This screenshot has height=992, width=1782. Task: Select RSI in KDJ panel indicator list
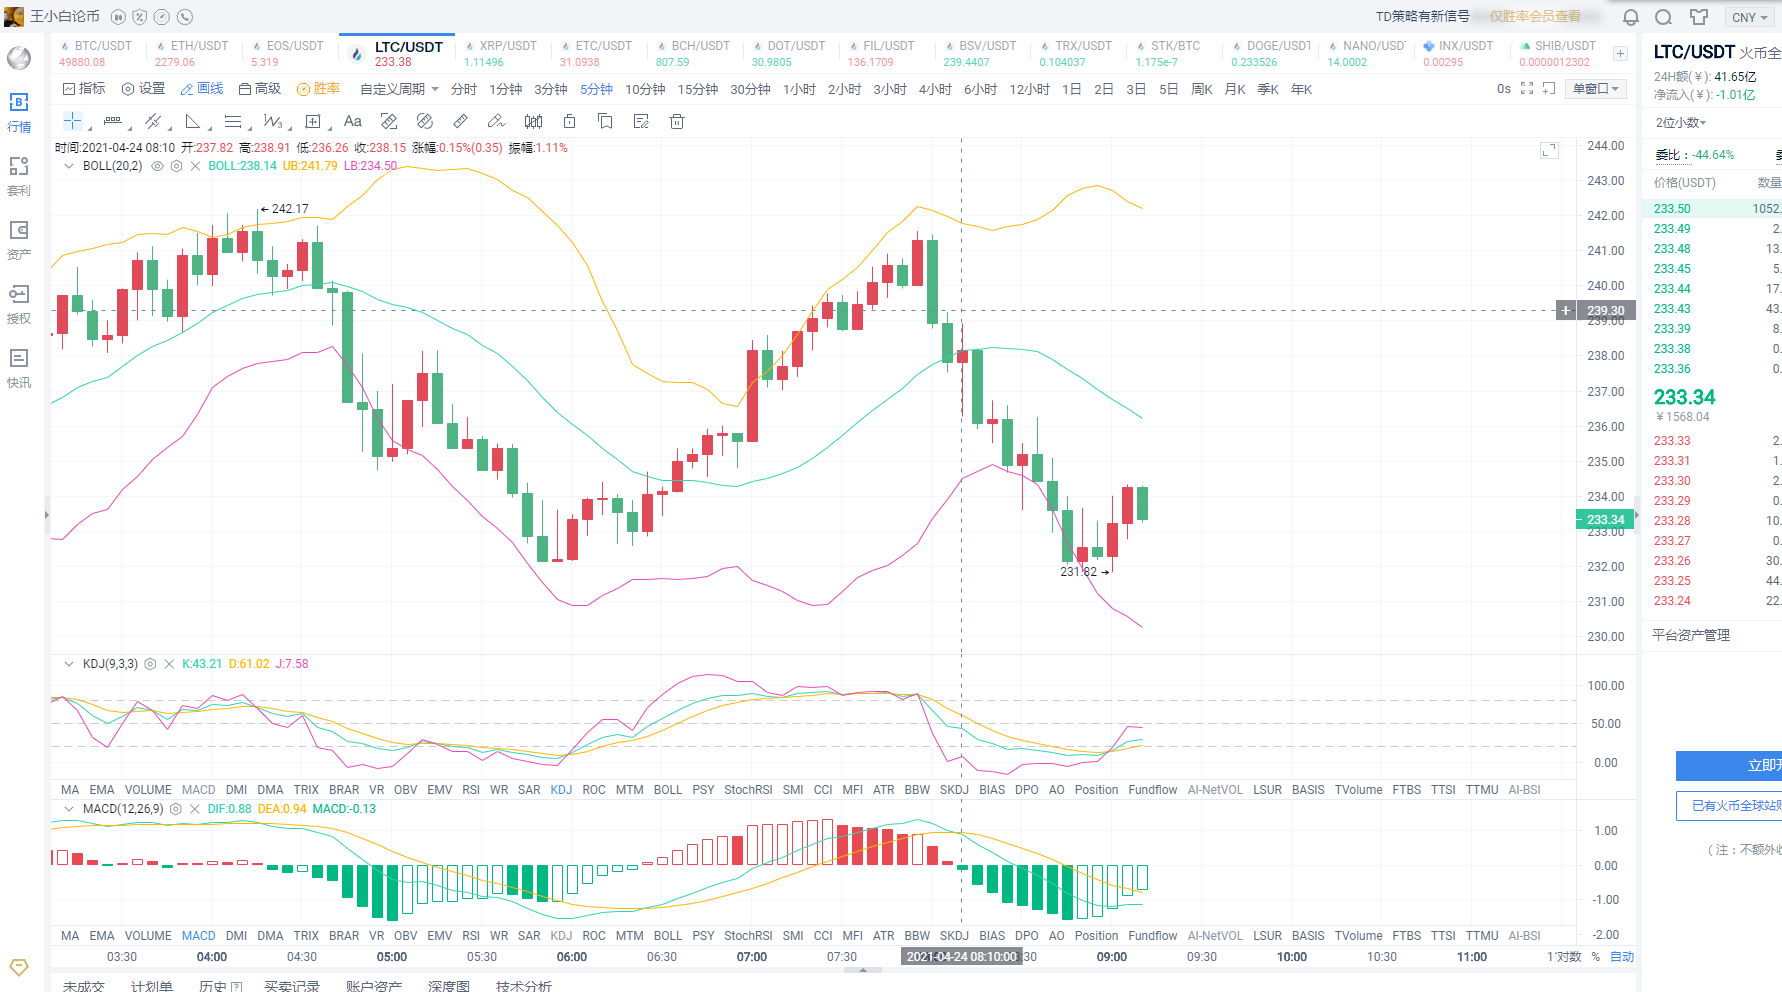(x=471, y=790)
